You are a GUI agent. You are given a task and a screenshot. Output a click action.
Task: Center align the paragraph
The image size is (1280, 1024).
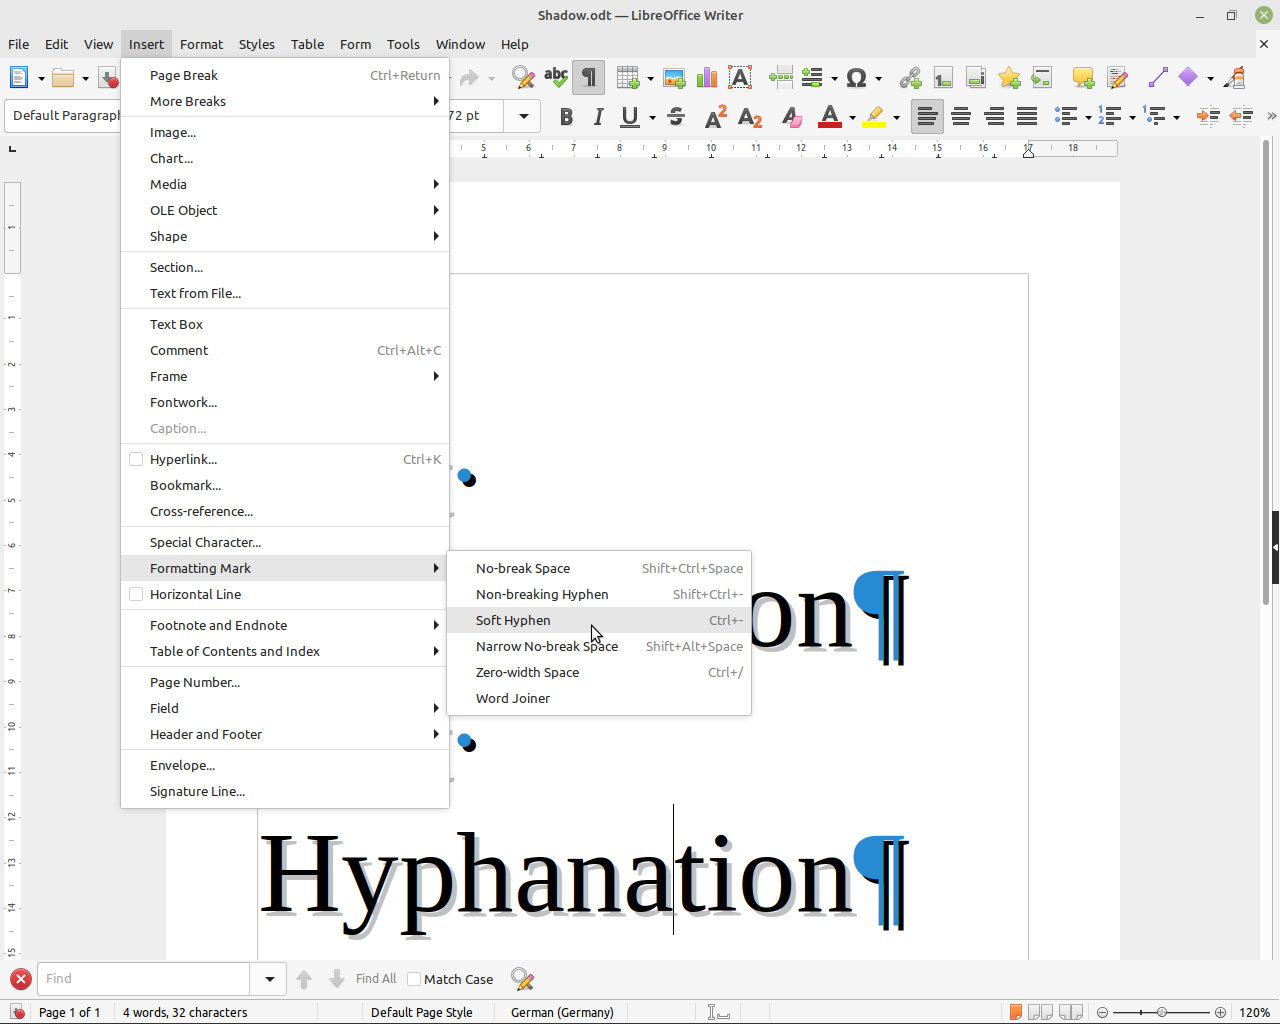click(961, 117)
